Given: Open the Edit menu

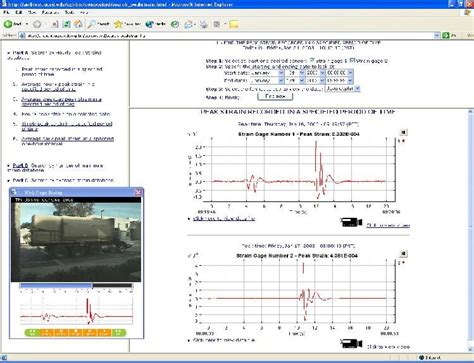Looking at the screenshot, I should [x=19, y=12].
